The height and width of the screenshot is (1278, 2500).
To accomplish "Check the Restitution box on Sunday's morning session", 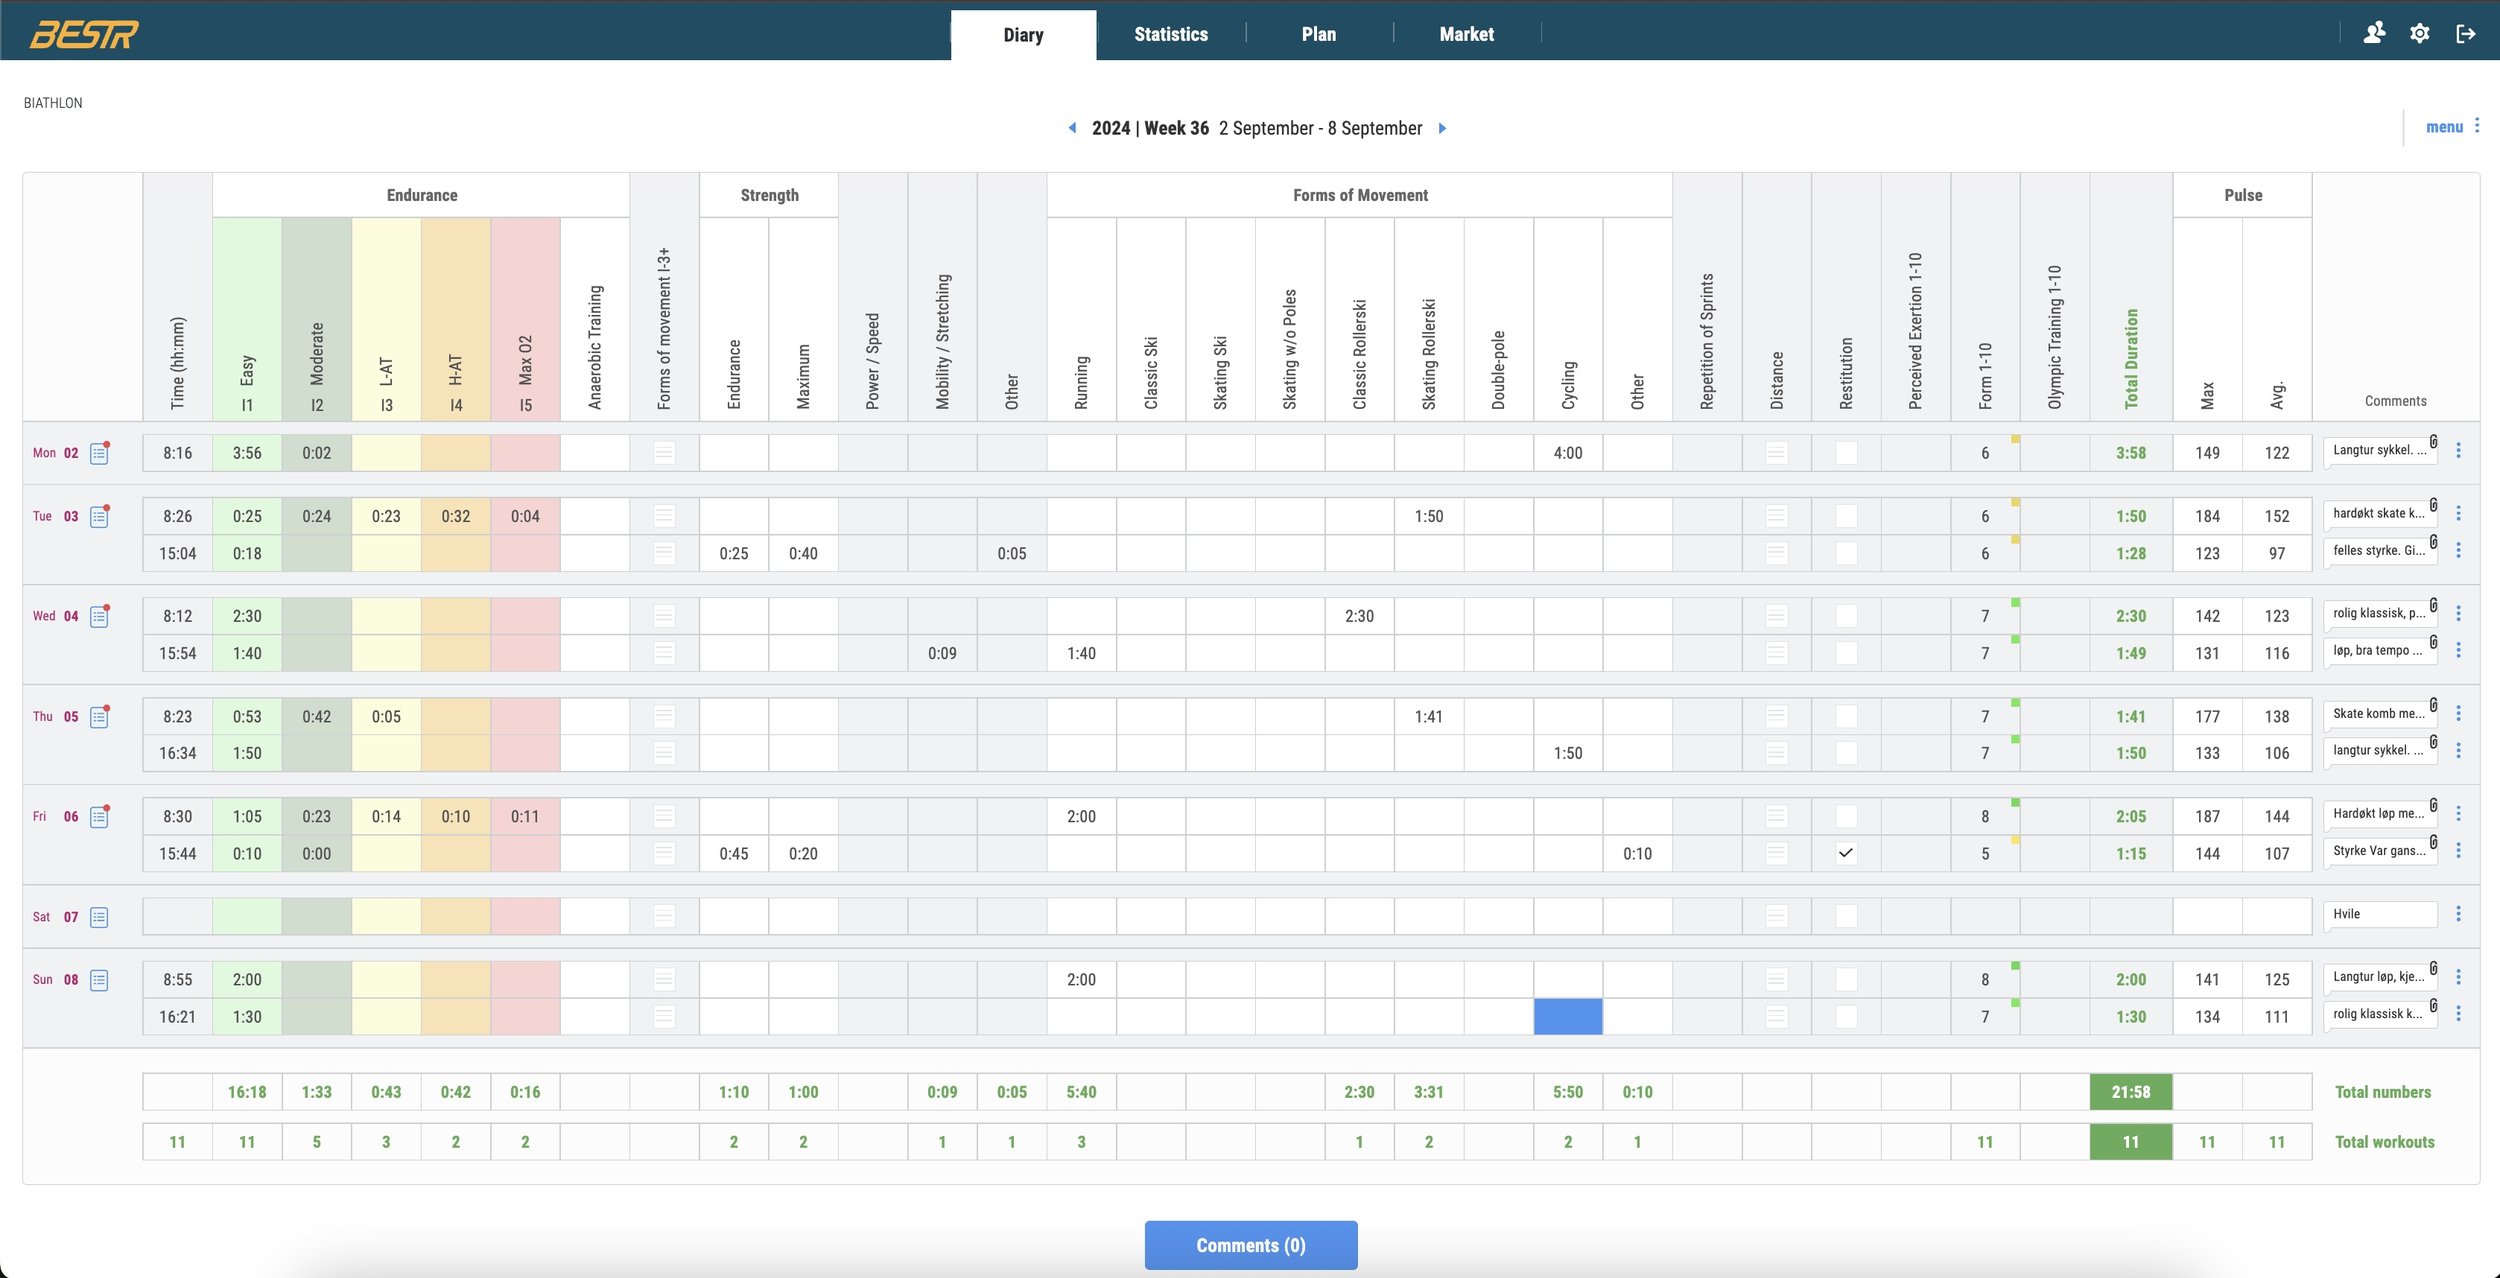I will click(x=1846, y=980).
